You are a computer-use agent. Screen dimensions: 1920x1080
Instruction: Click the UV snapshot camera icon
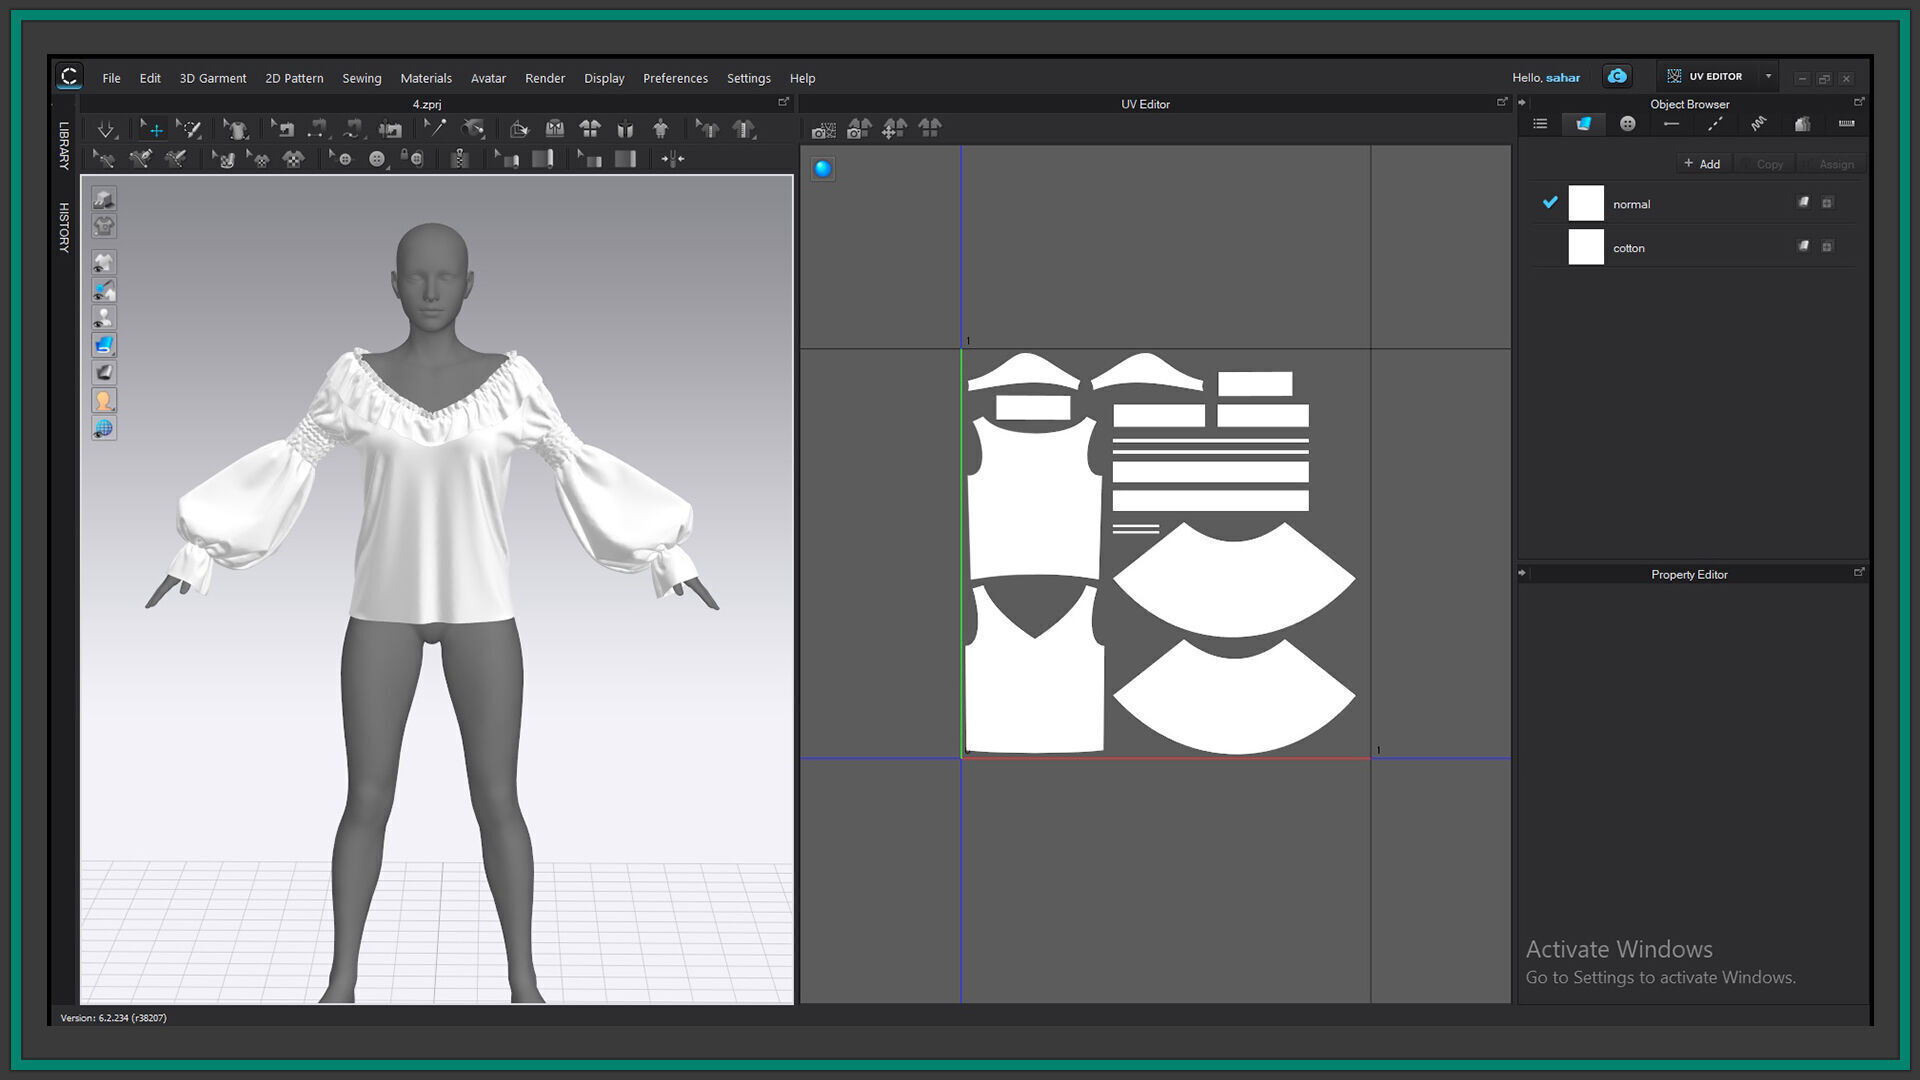[823, 129]
